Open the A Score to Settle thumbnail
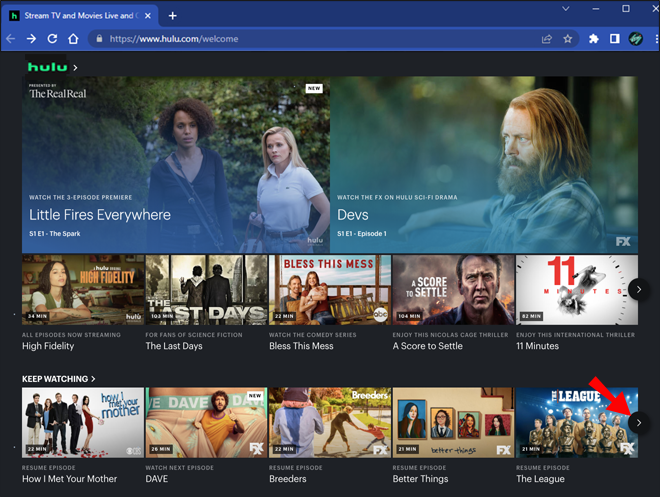The image size is (660, 497). tap(453, 290)
